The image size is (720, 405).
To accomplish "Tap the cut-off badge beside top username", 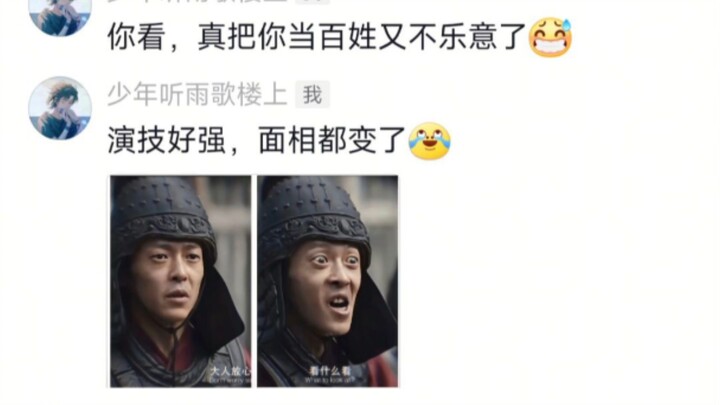I will pyautogui.click(x=312, y=2).
